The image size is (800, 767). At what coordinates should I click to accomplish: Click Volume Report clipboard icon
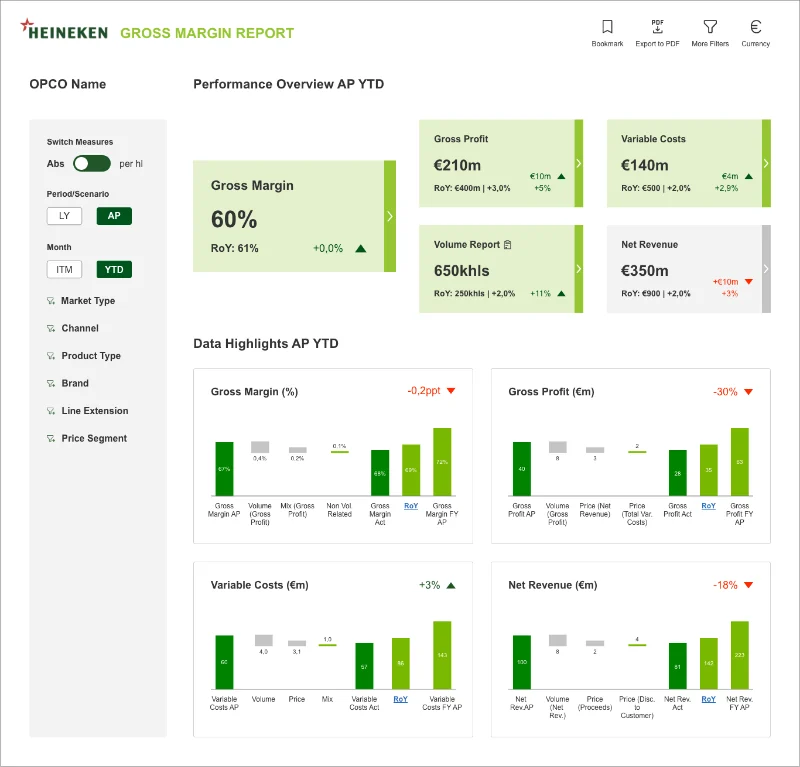507,245
